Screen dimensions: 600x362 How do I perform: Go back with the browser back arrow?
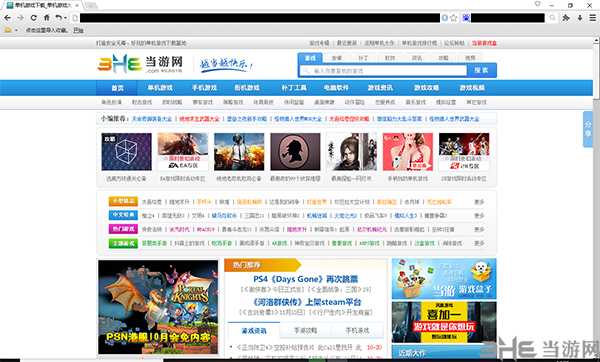7,18
